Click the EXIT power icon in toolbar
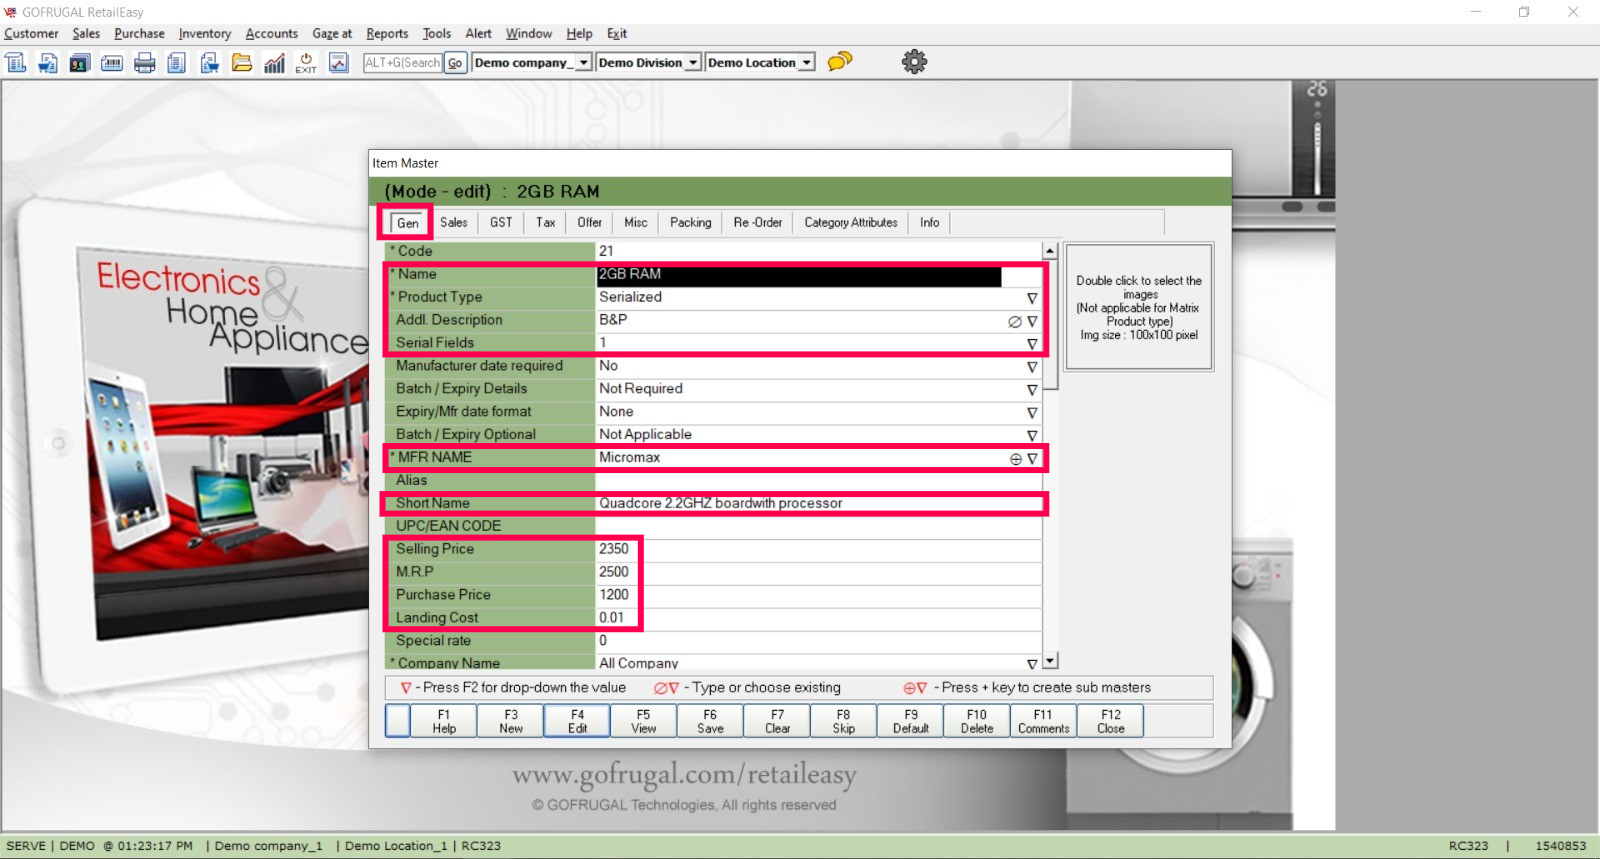Image resolution: width=1600 pixels, height=859 pixels. point(306,63)
